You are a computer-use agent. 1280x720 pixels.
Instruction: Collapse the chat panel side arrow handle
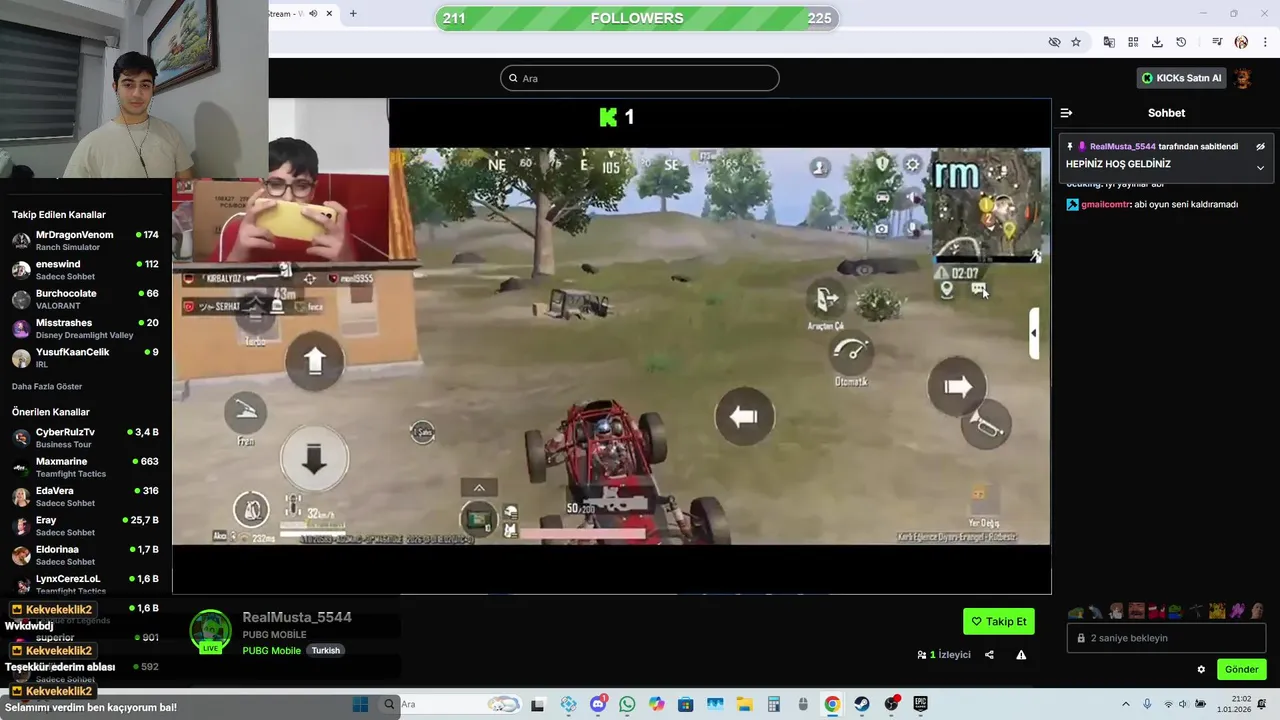coord(1034,333)
